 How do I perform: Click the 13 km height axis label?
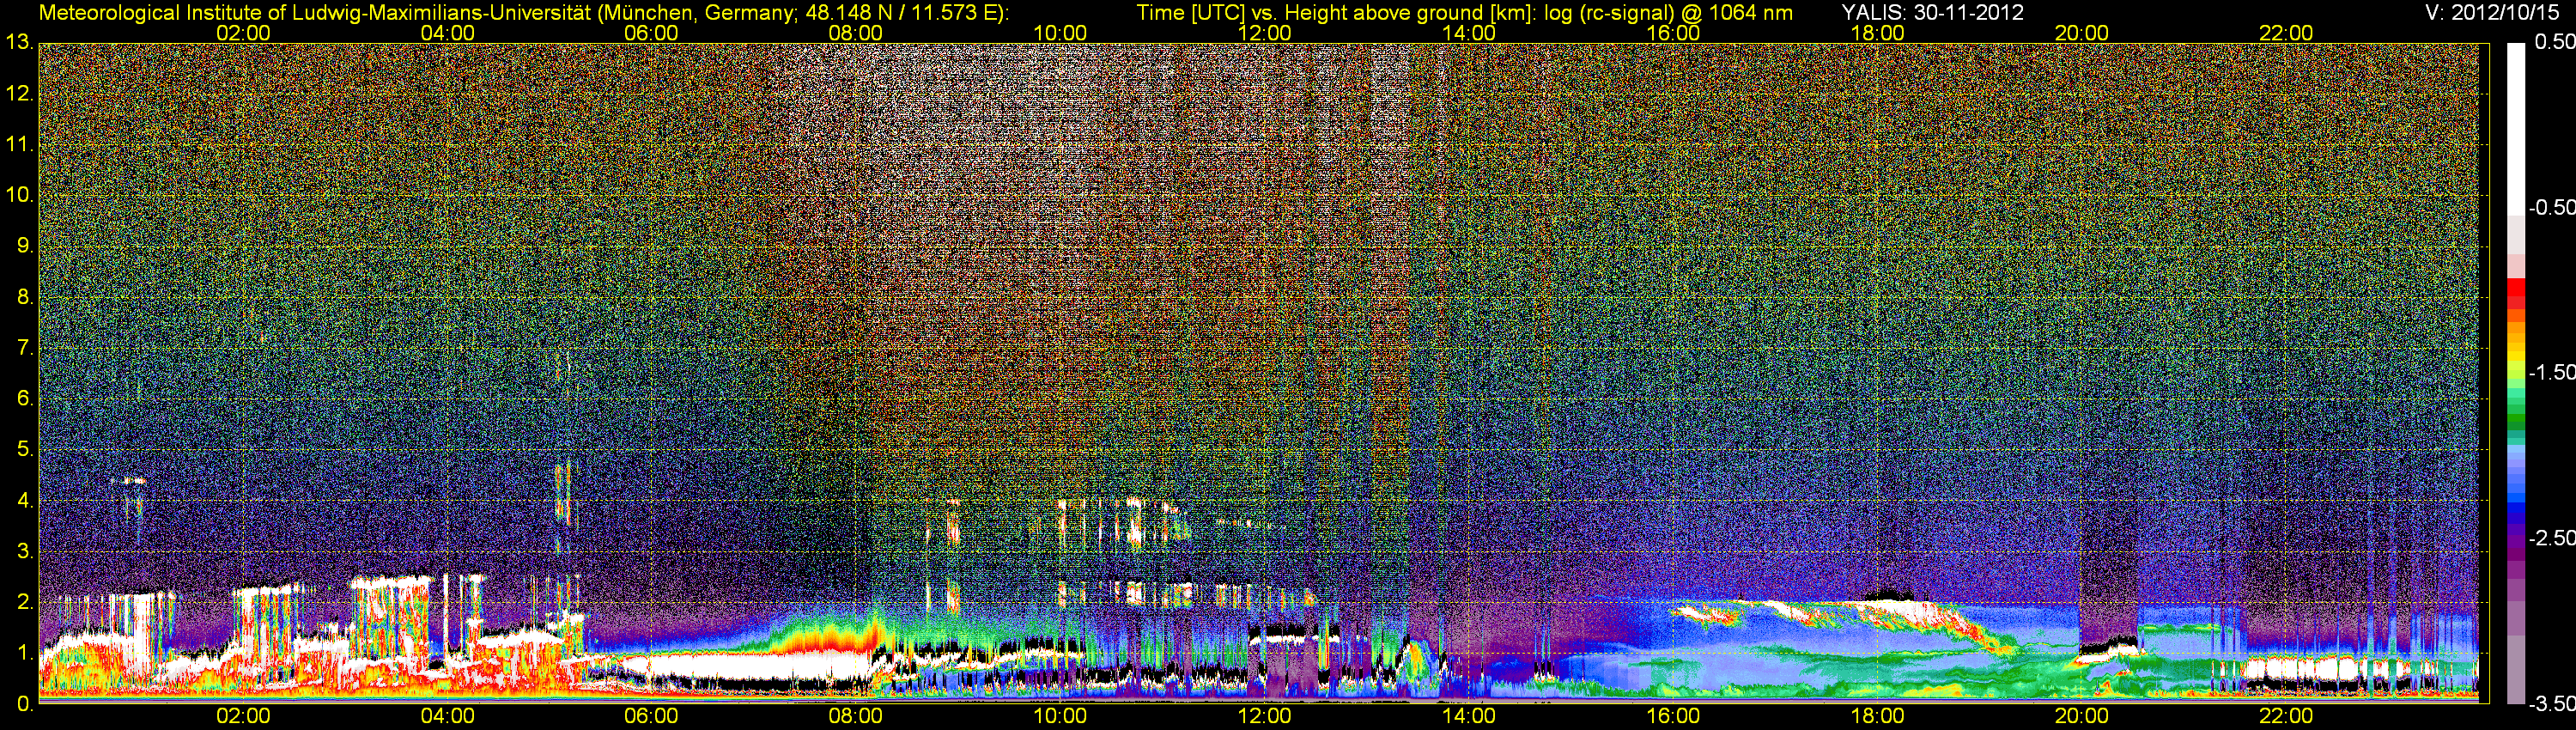point(19,43)
